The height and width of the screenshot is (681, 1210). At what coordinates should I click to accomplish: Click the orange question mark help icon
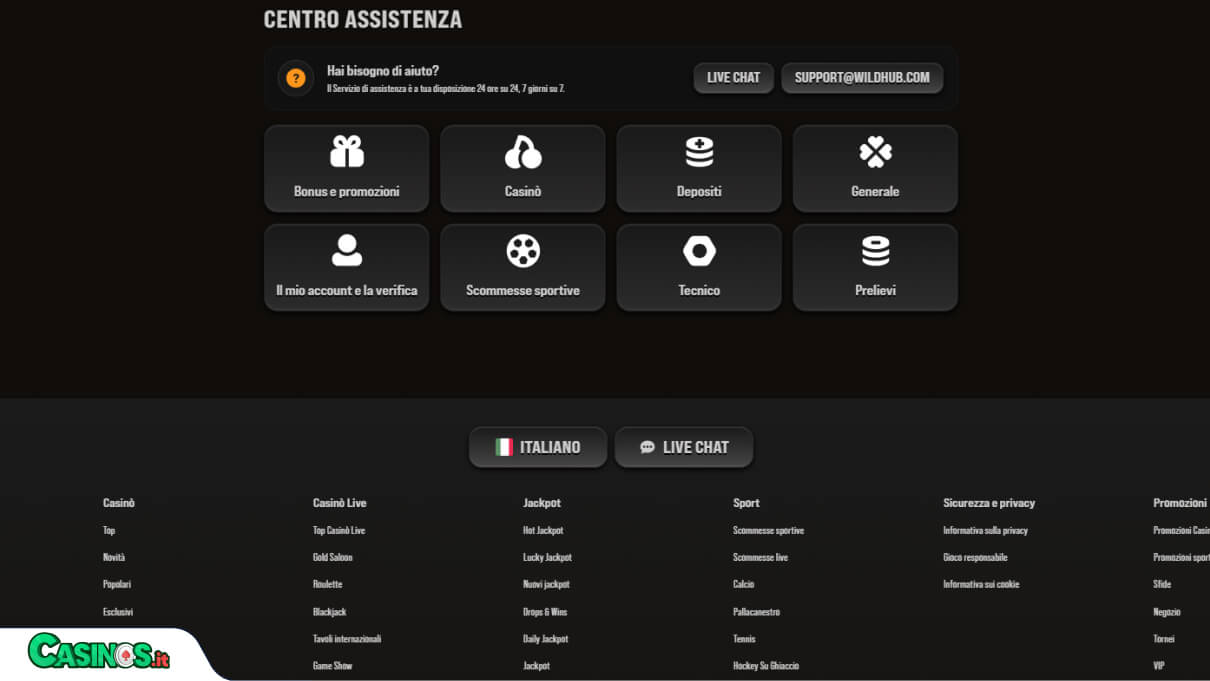296,78
